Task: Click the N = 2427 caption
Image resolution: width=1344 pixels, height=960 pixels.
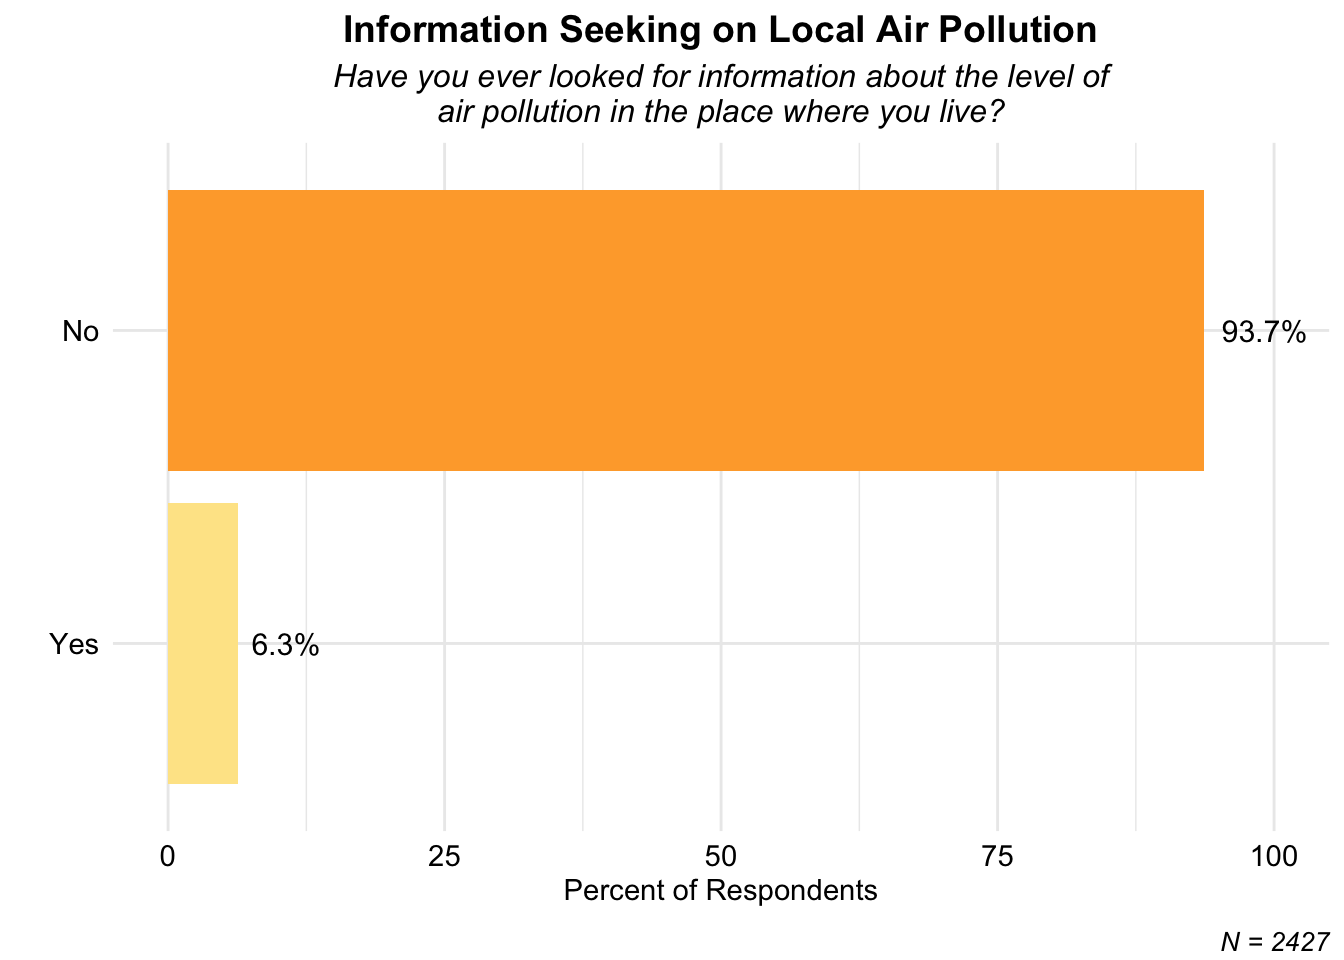Action: click(x=1275, y=941)
